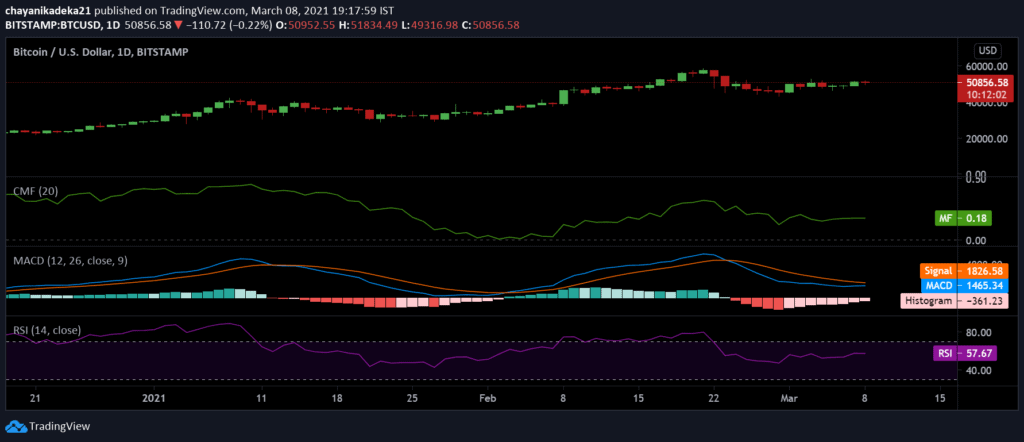
Task: Click the green MF 0.18 value label
Action: point(963,219)
